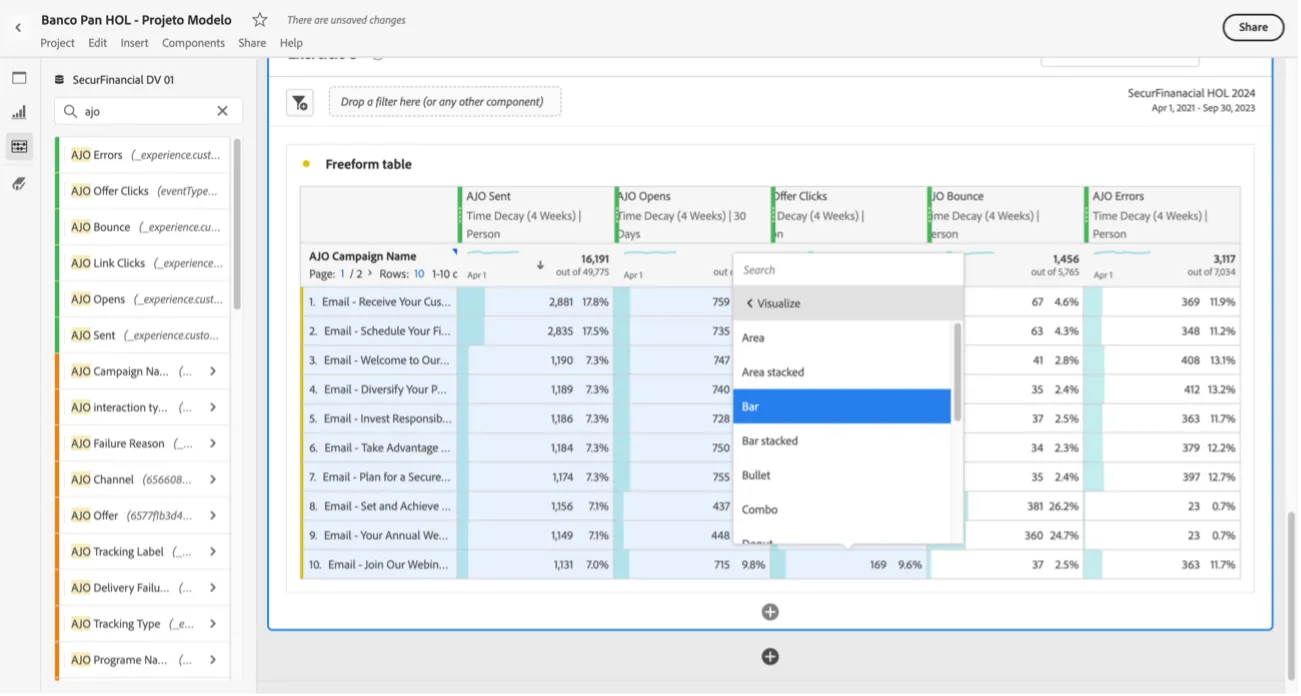Screen dimensions: 1301x696
Task: Favorite the project with the star icon
Action: click(260, 20)
